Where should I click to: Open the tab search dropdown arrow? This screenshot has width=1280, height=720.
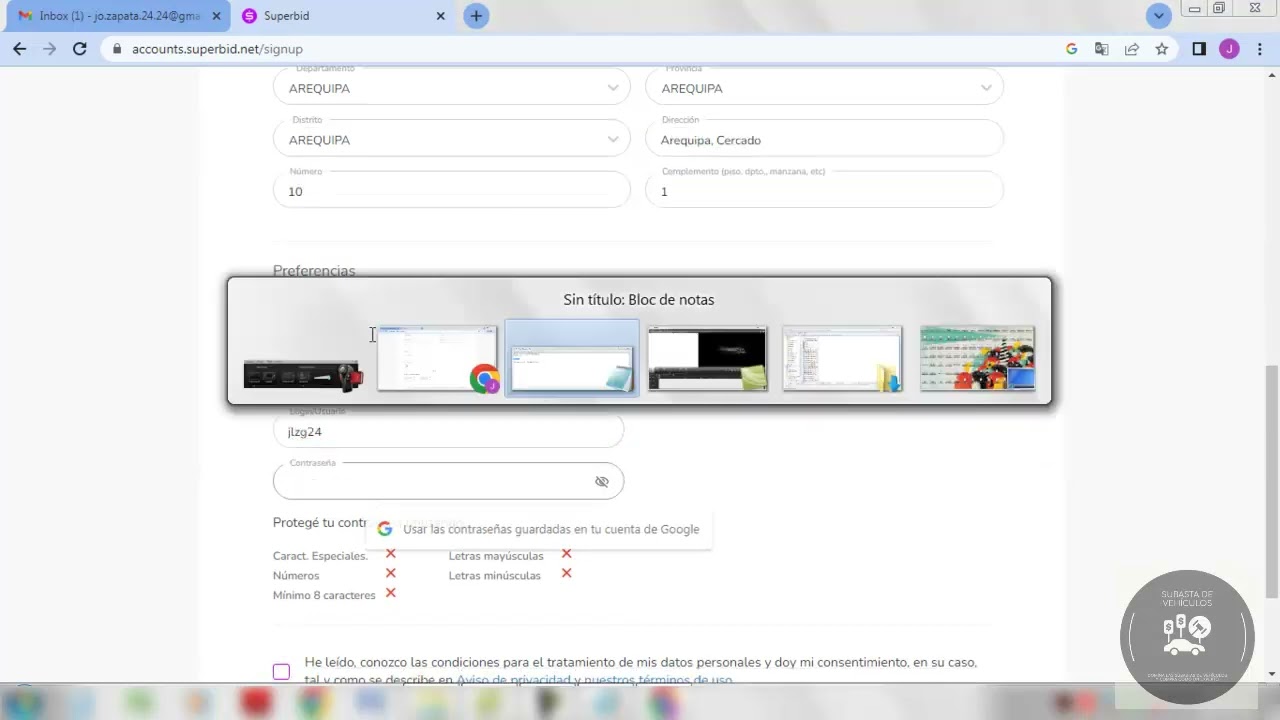pos(1159,16)
